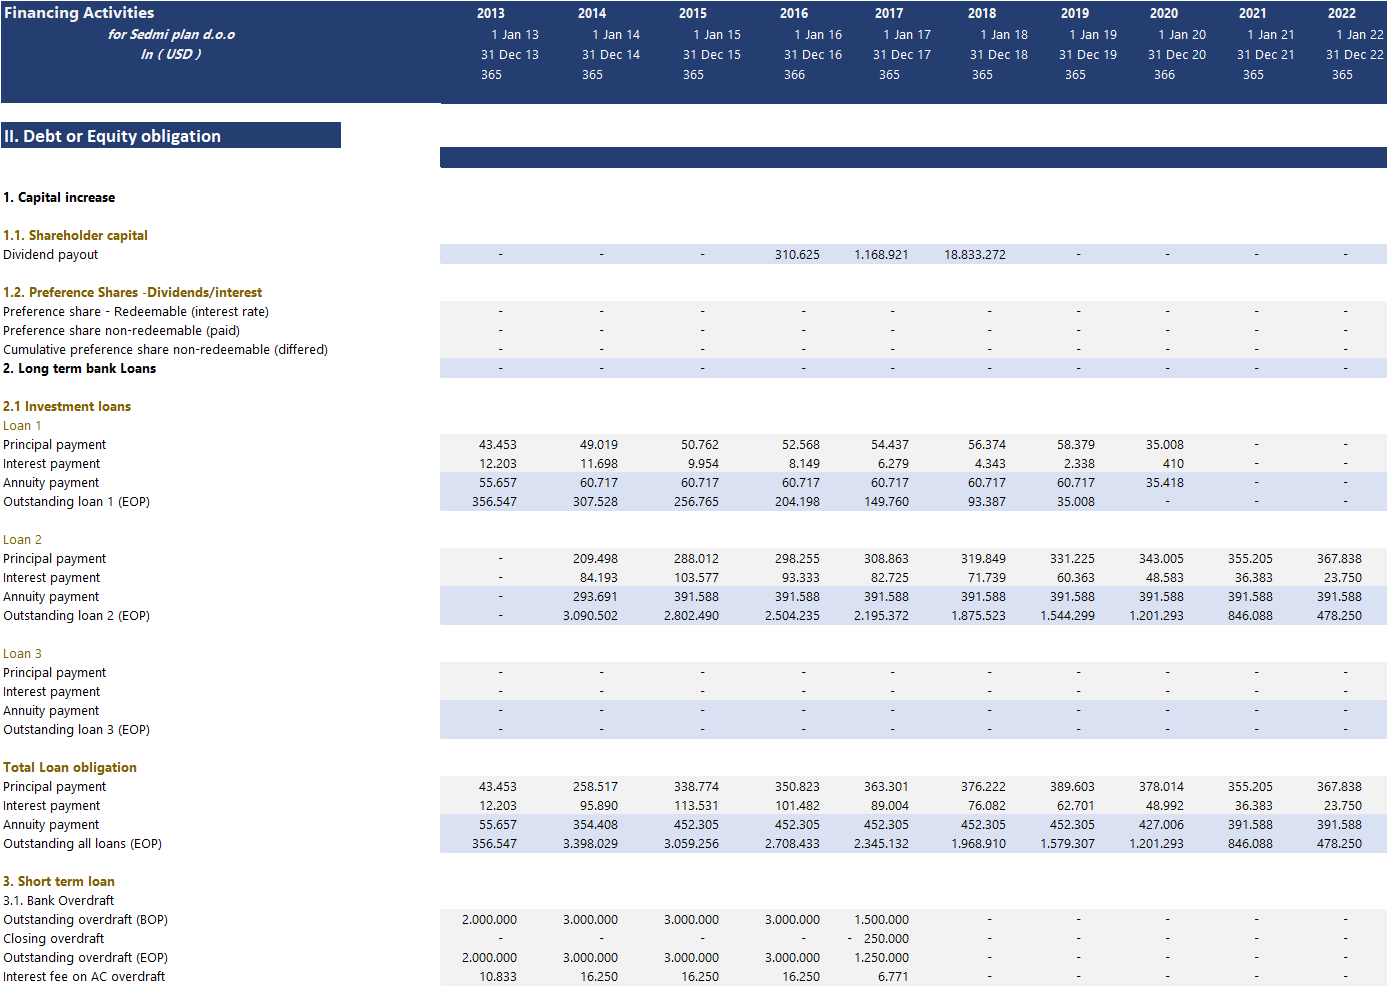Select the 'Total Loan obligation' heading
The width and height of the screenshot is (1387, 986).
click(x=70, y=767)
